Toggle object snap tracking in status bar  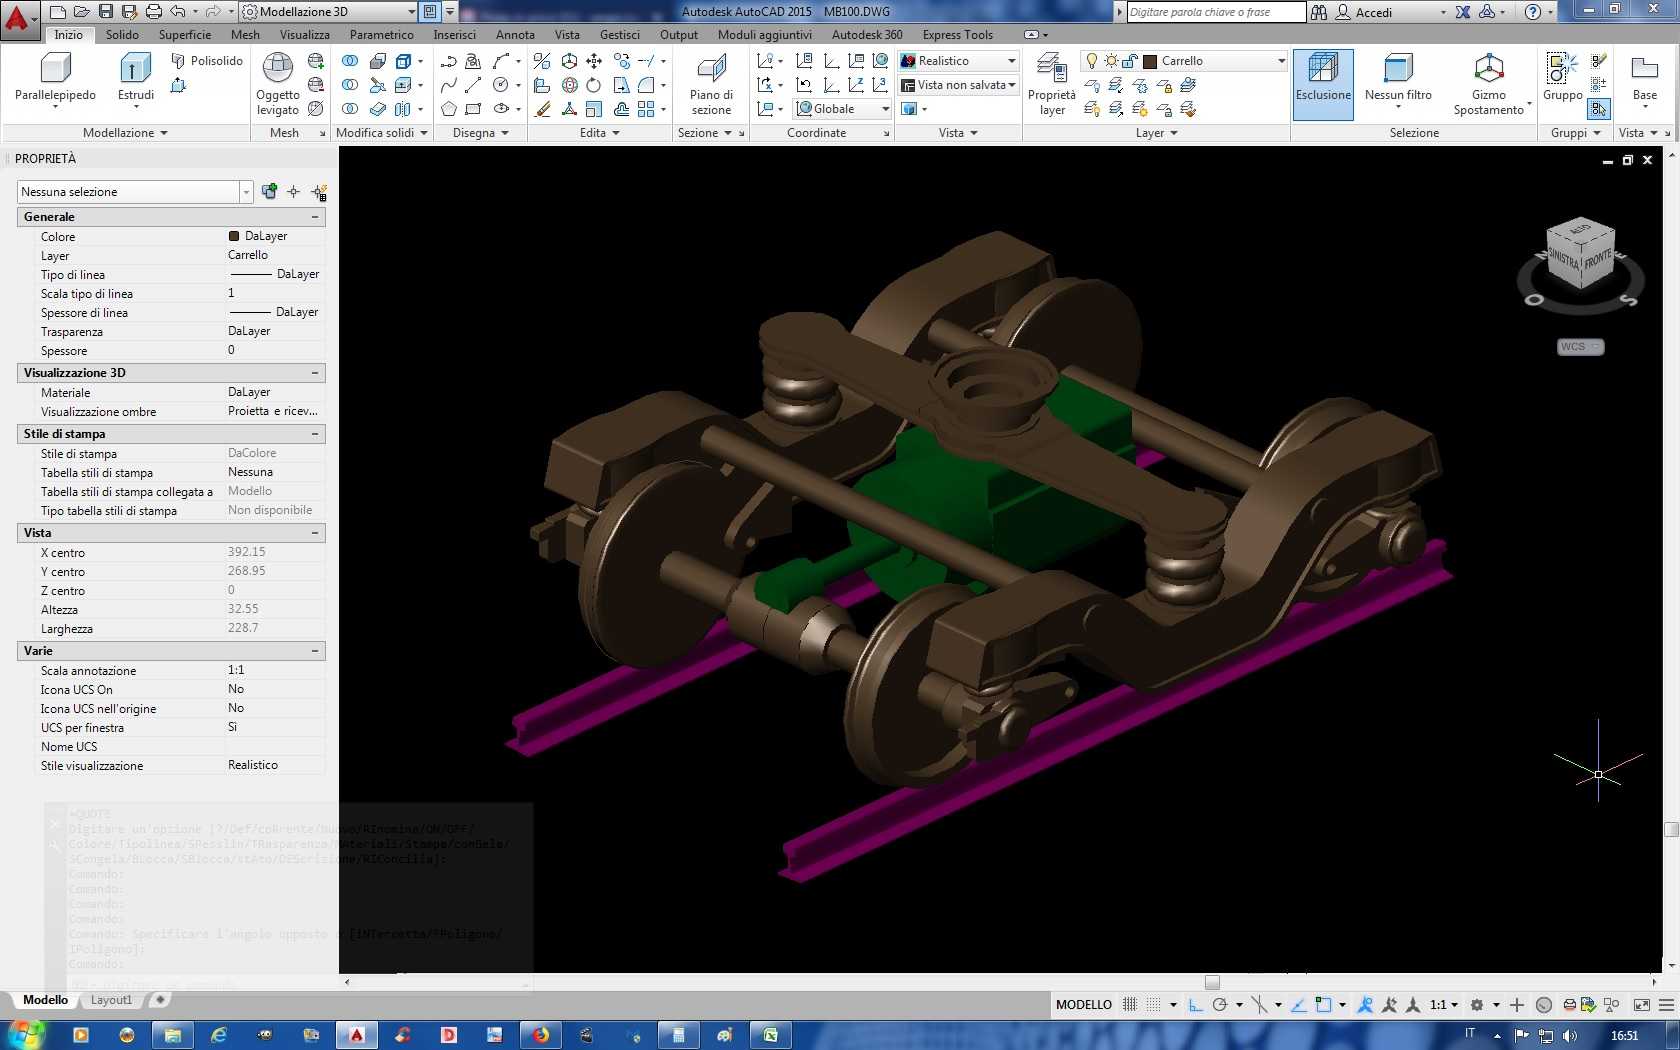click(1299, 1005)
